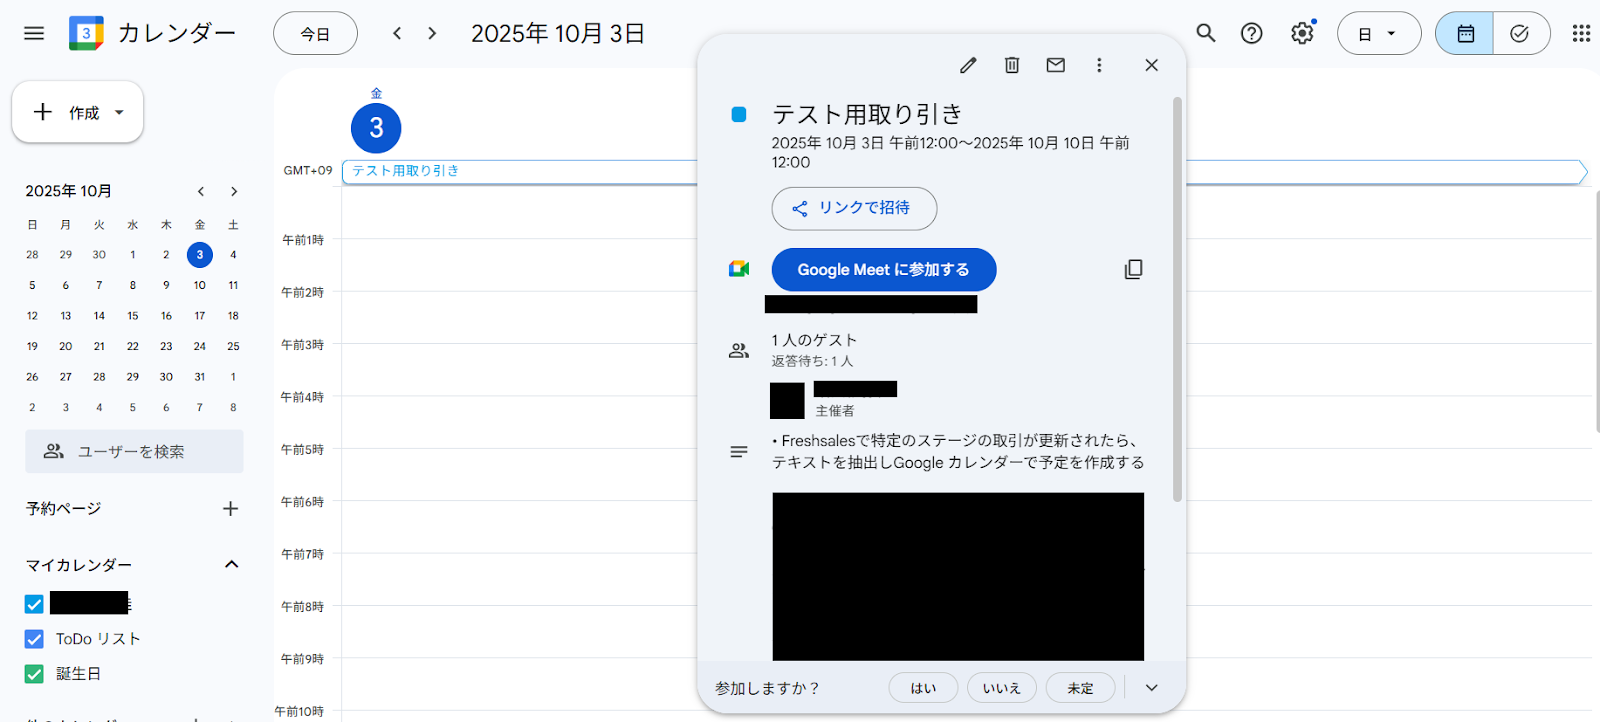Select October 18 in mini calendar

pyautogui.click(x=233, y=316)
